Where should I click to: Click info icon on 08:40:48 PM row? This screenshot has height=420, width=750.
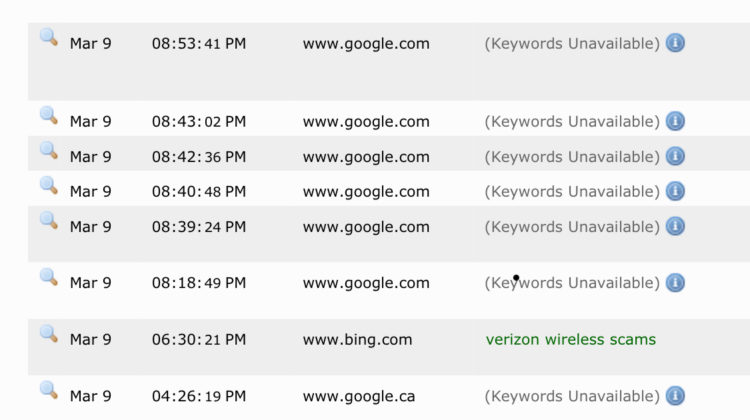tap(675, 191)
